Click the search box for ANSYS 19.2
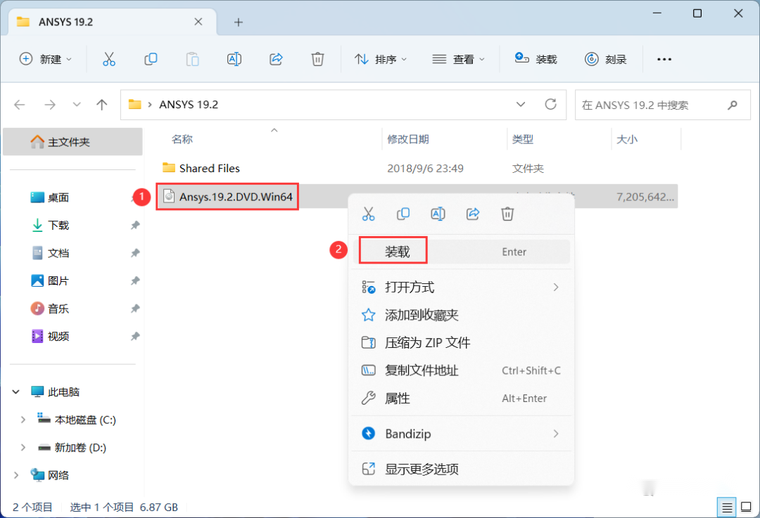 click(663, 105)
